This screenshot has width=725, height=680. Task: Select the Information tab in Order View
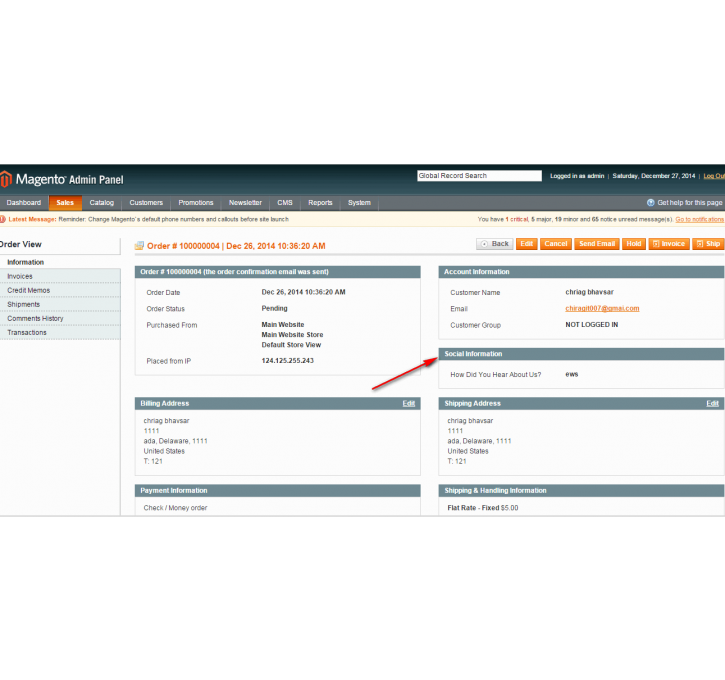pos(60,262)
